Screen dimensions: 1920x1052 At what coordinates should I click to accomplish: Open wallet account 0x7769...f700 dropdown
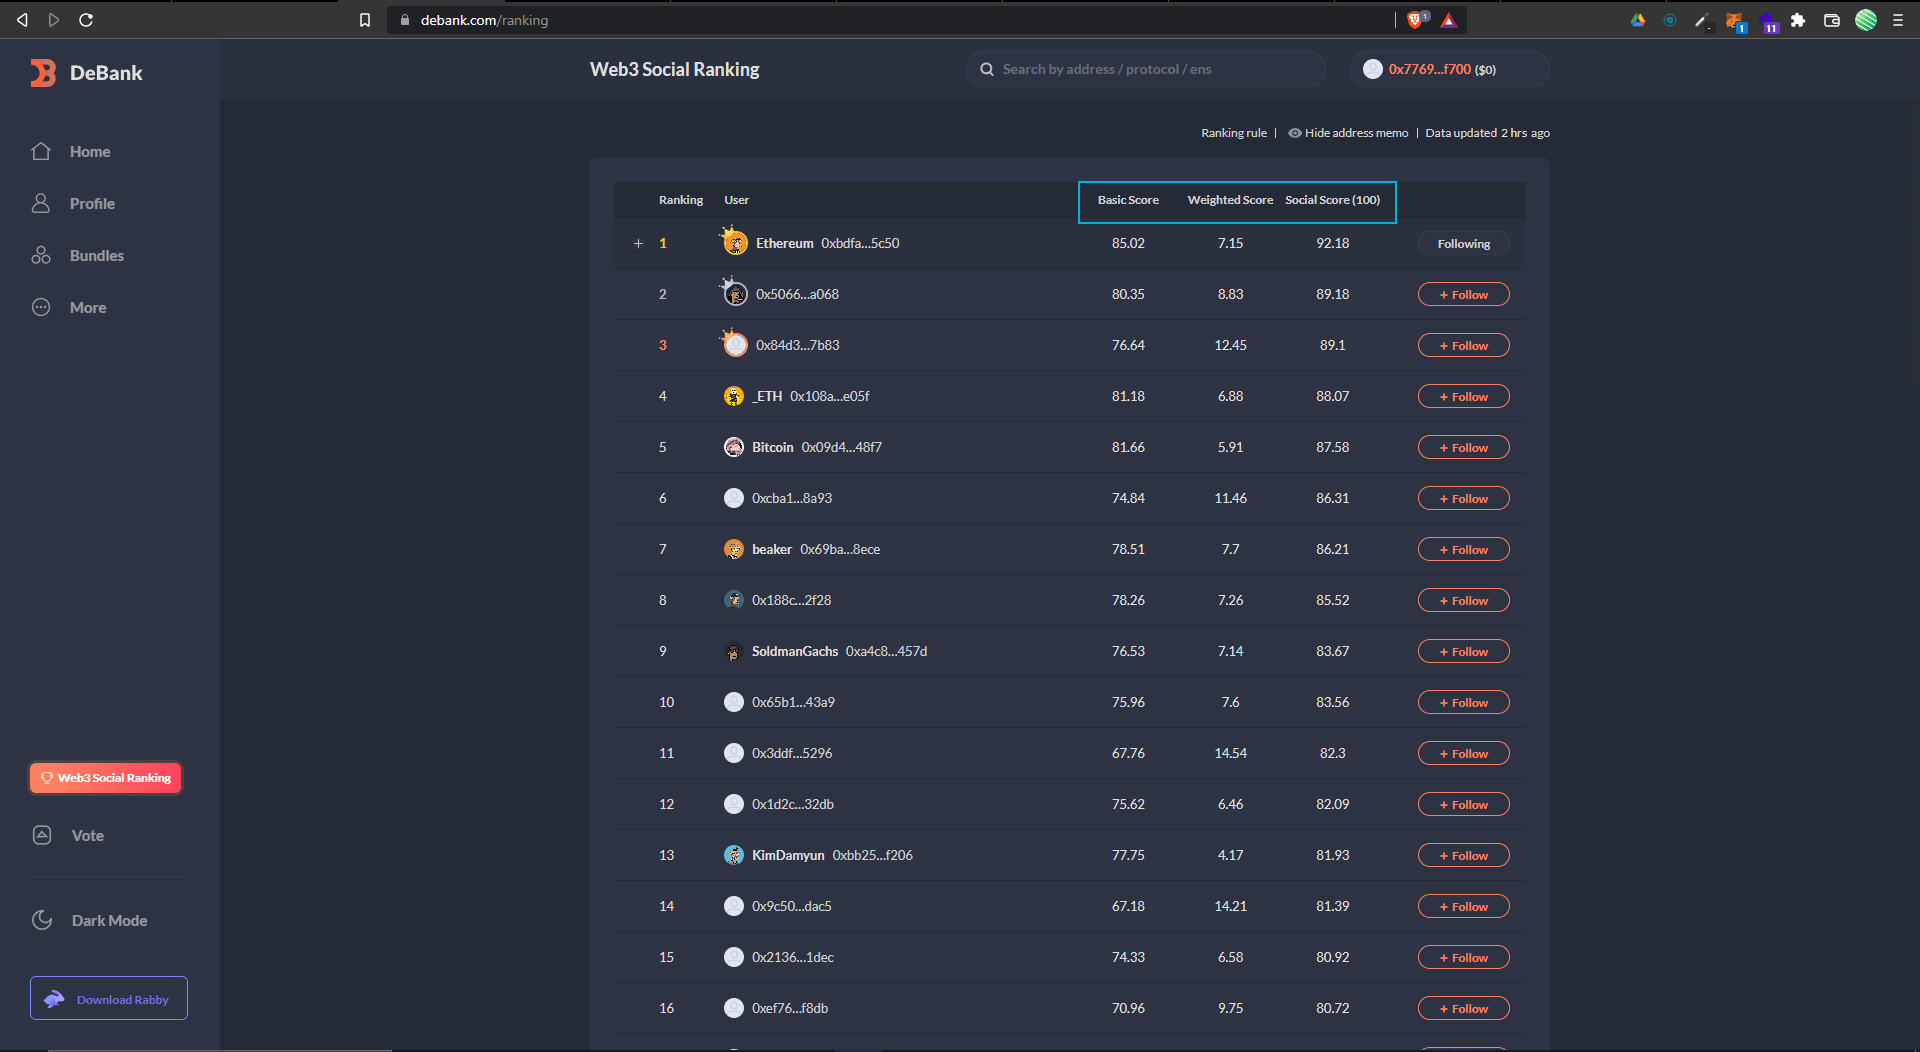pyautogui.click(x=1448, y=70)
